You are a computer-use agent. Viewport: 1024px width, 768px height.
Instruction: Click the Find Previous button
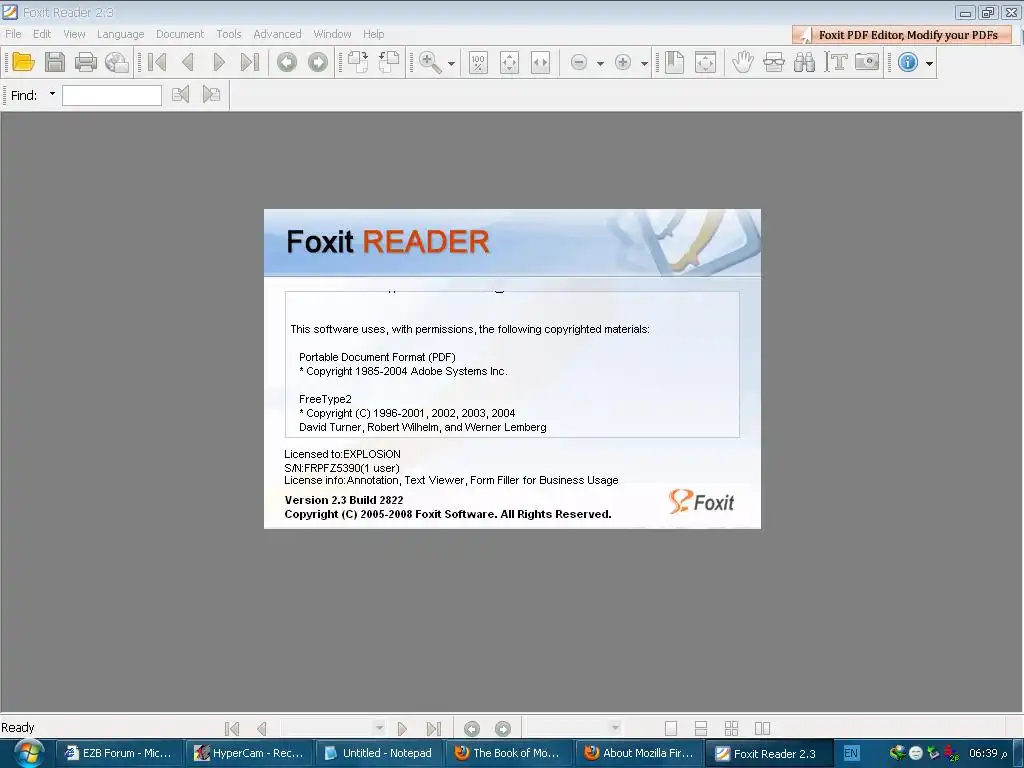pyautogui.click(x=180, y=95)
